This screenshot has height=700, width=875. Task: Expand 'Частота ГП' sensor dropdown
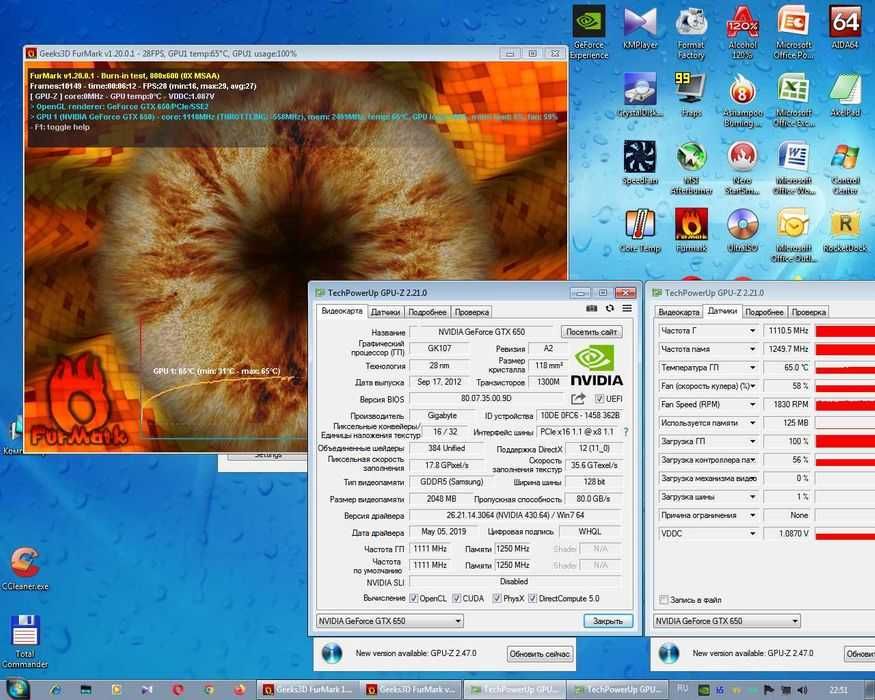(x=752, y=331)
